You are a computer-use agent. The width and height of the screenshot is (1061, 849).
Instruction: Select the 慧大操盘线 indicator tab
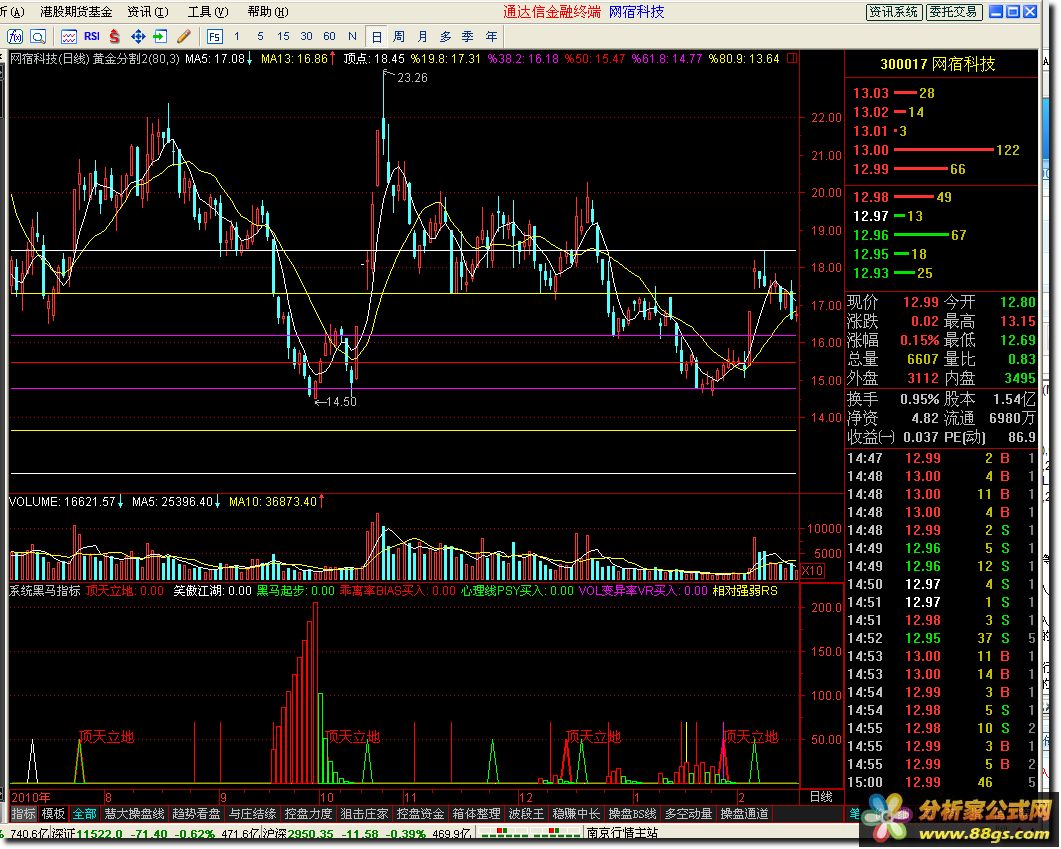[134, 814]
